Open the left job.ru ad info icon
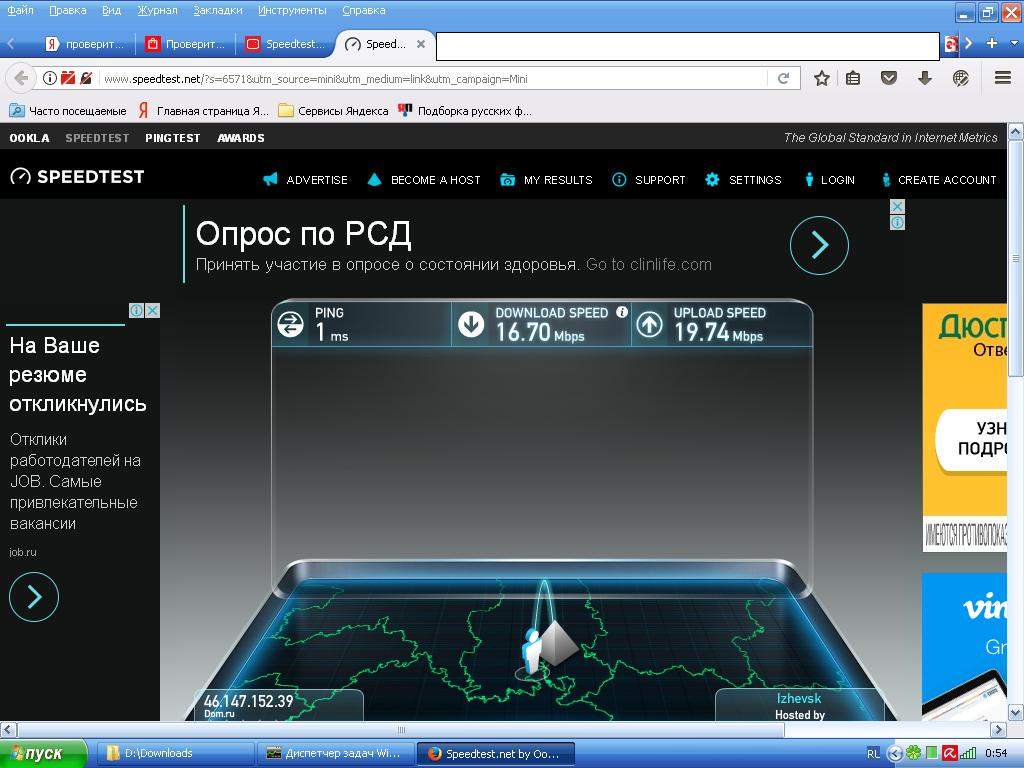Image resolution: width=1024 pixels, height=768 pixels. click(136, 310)
